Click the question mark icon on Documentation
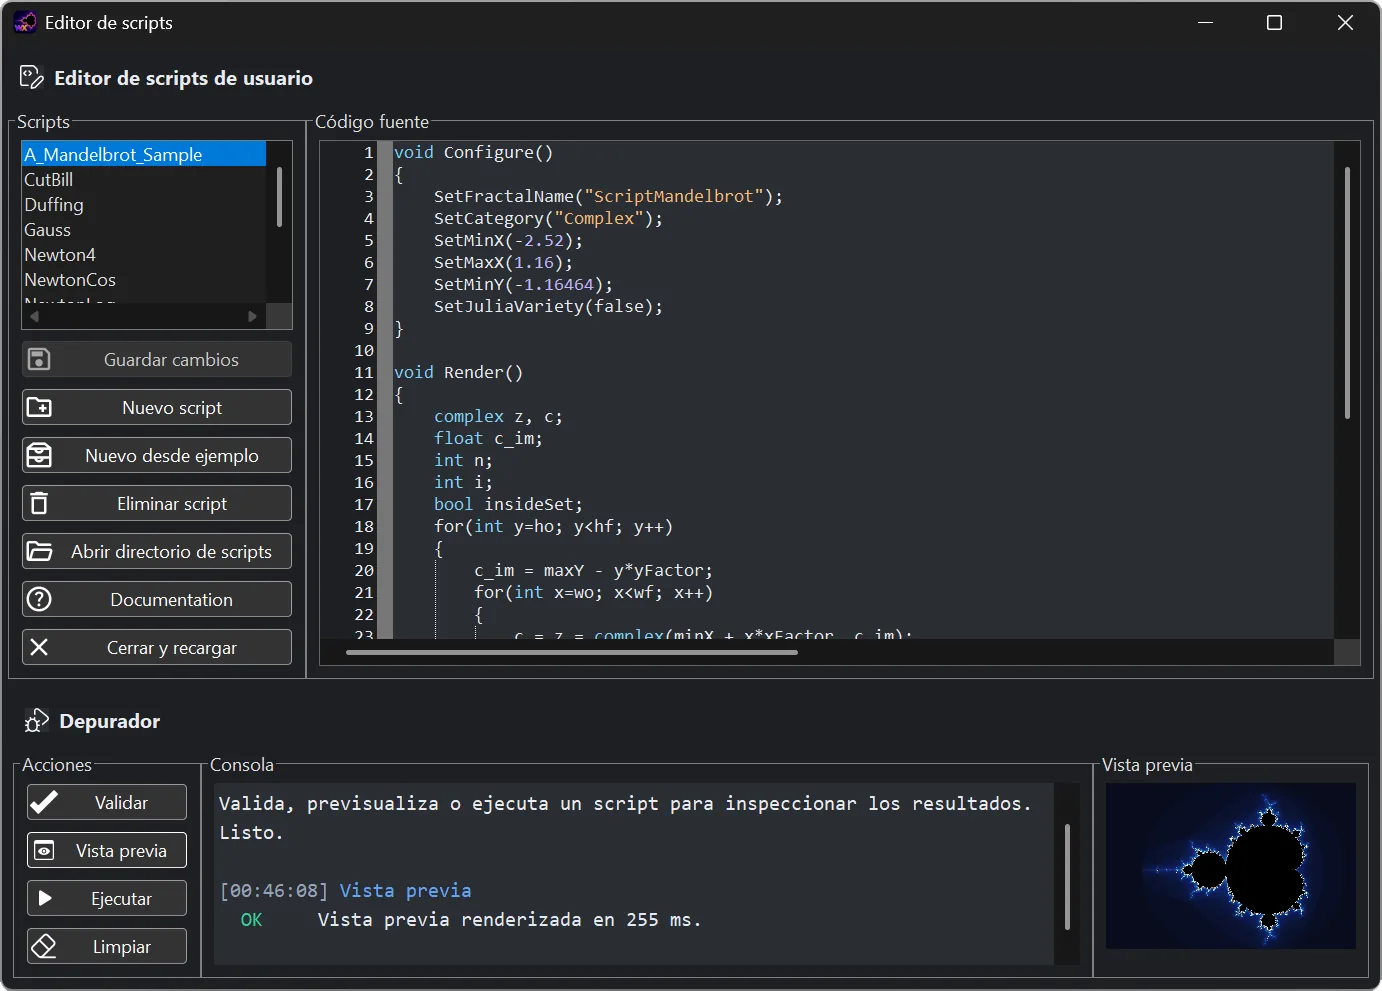Screen dimensions: 1382x991 pyautogui.click(x=39, y=599)
